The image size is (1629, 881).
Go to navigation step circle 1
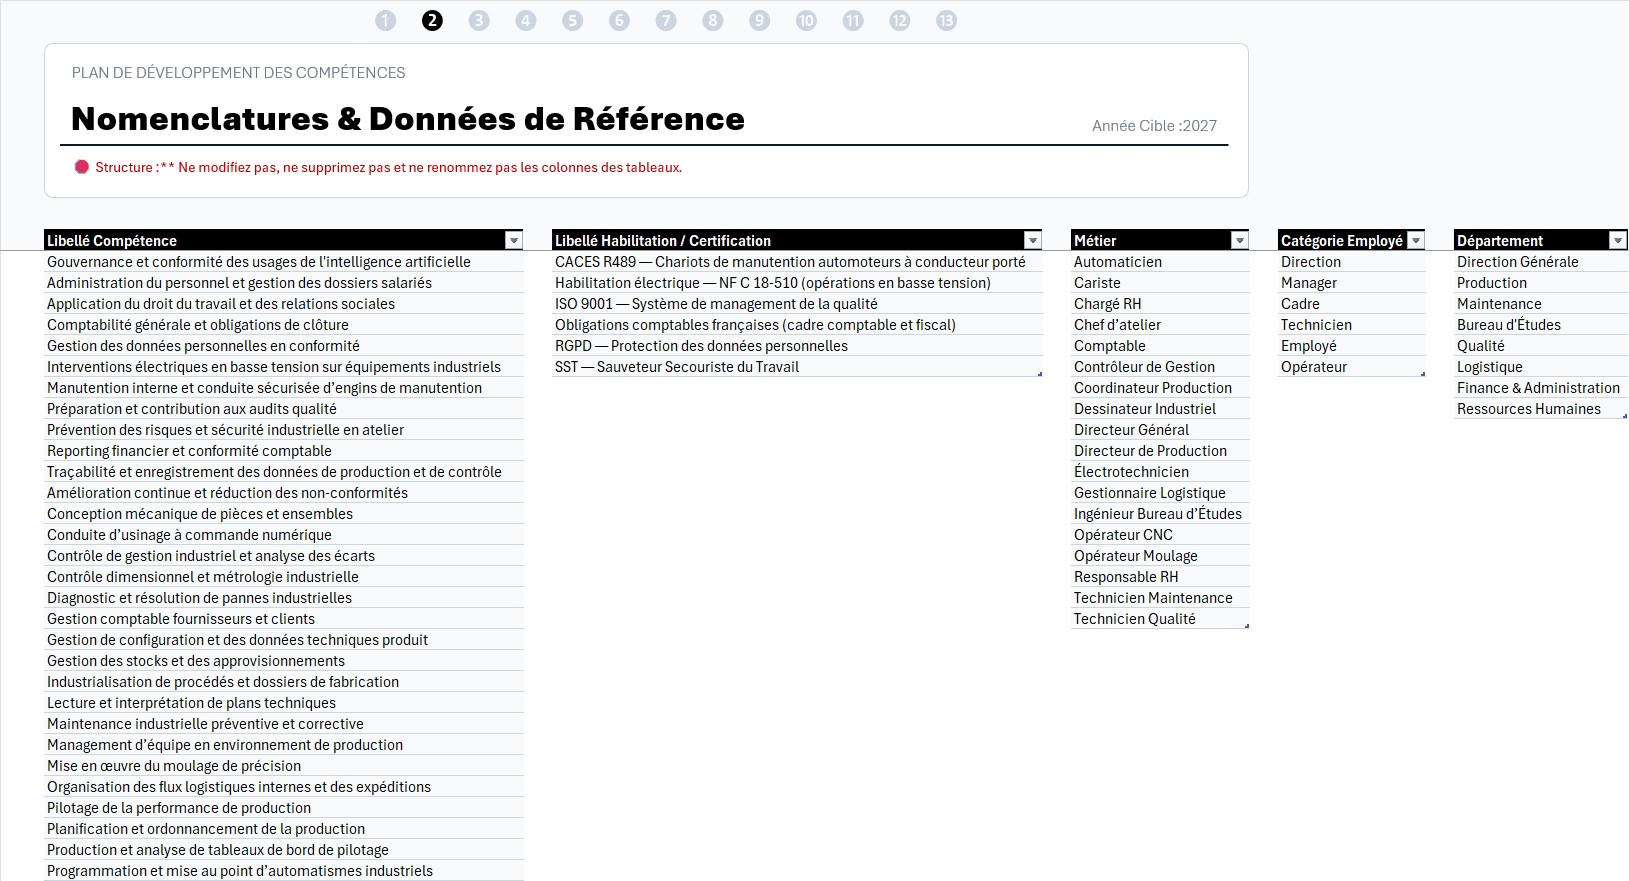point(385,21)
